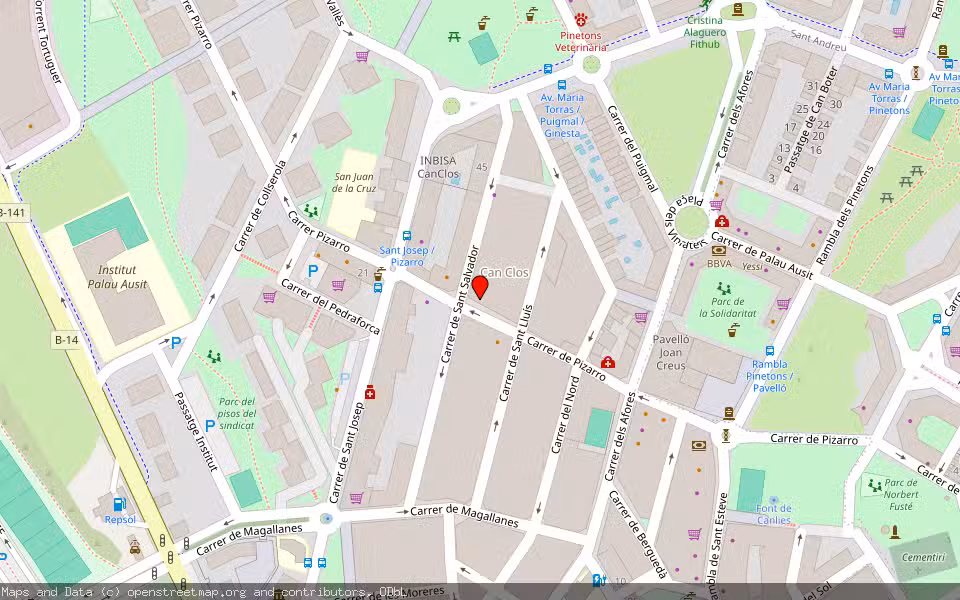The width and height of the screenshot is (960, 600).
Task: Click the Rambla dels Pinetons label
Action: 844,215
